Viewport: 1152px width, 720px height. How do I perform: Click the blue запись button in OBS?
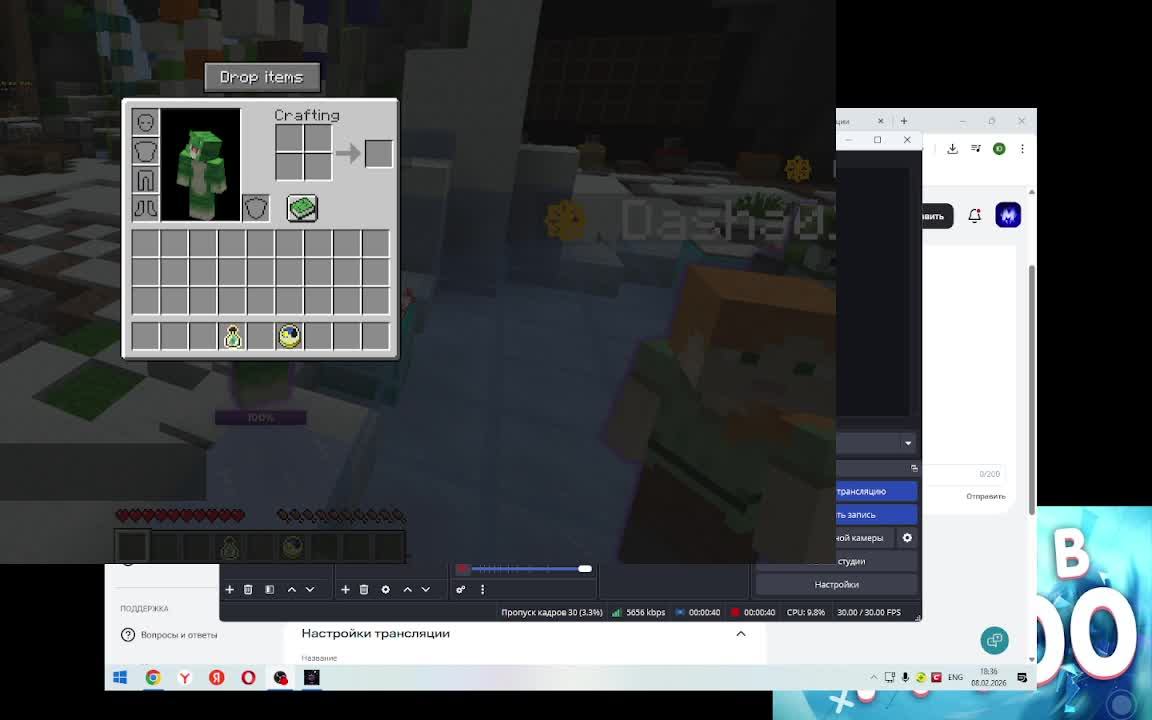(876, 514)
